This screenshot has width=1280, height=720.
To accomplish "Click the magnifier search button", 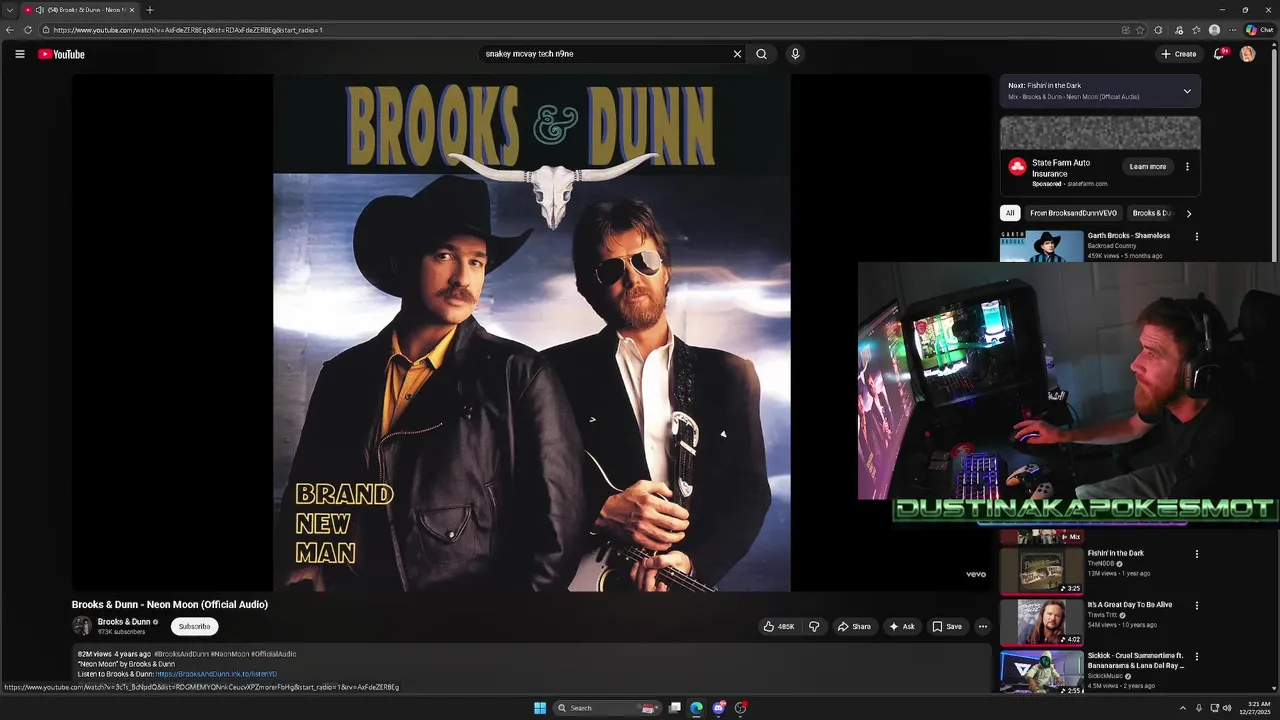I will [x=762, y=54].
